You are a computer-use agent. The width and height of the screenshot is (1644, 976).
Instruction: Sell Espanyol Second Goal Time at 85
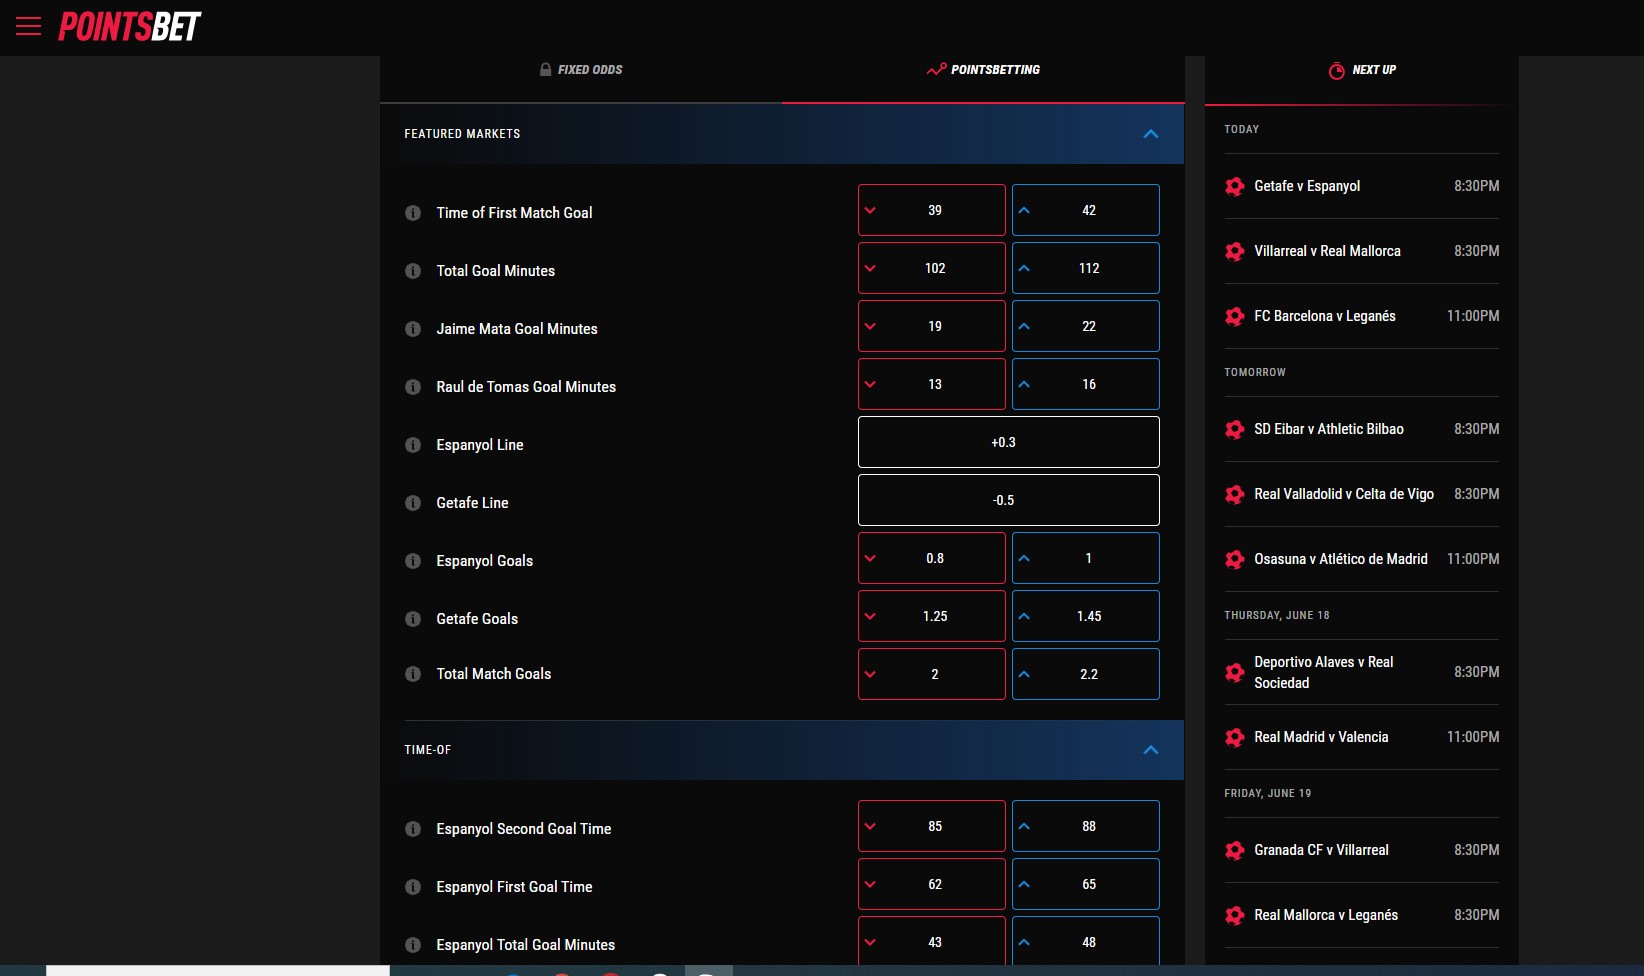tap(932, 826)
